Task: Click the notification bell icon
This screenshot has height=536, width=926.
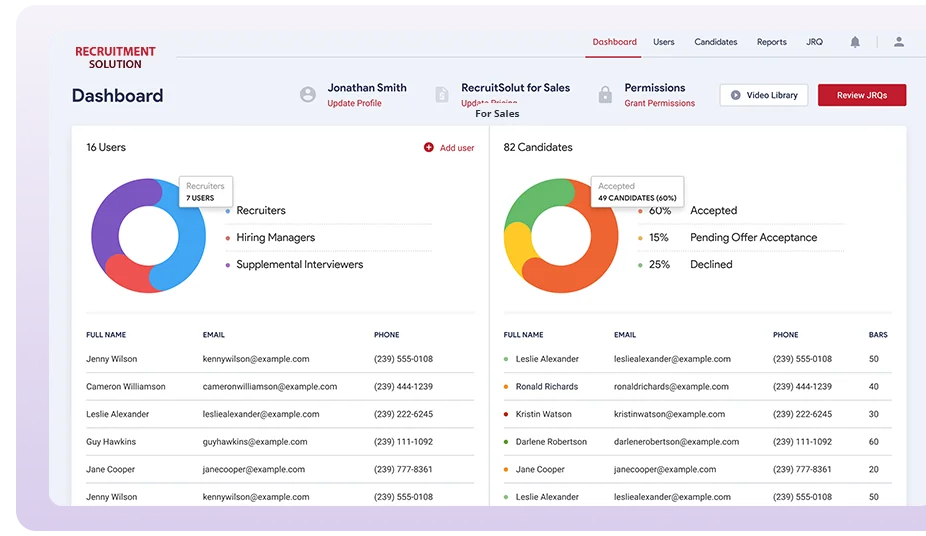Action: [855, 42]
